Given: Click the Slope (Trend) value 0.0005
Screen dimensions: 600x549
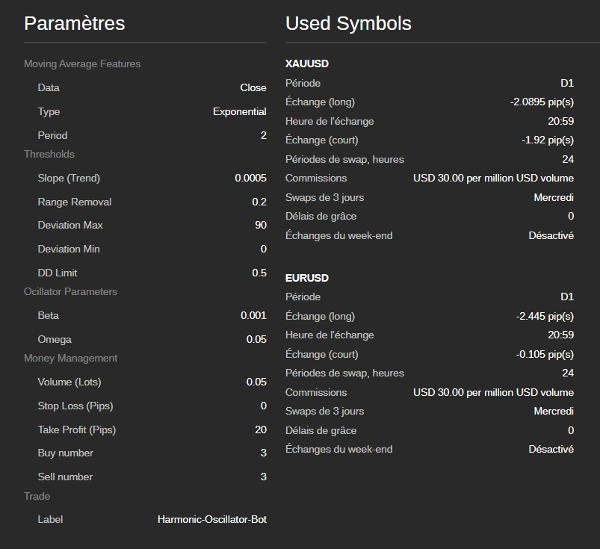Looking at the screenshot, I should pos(250,178).
